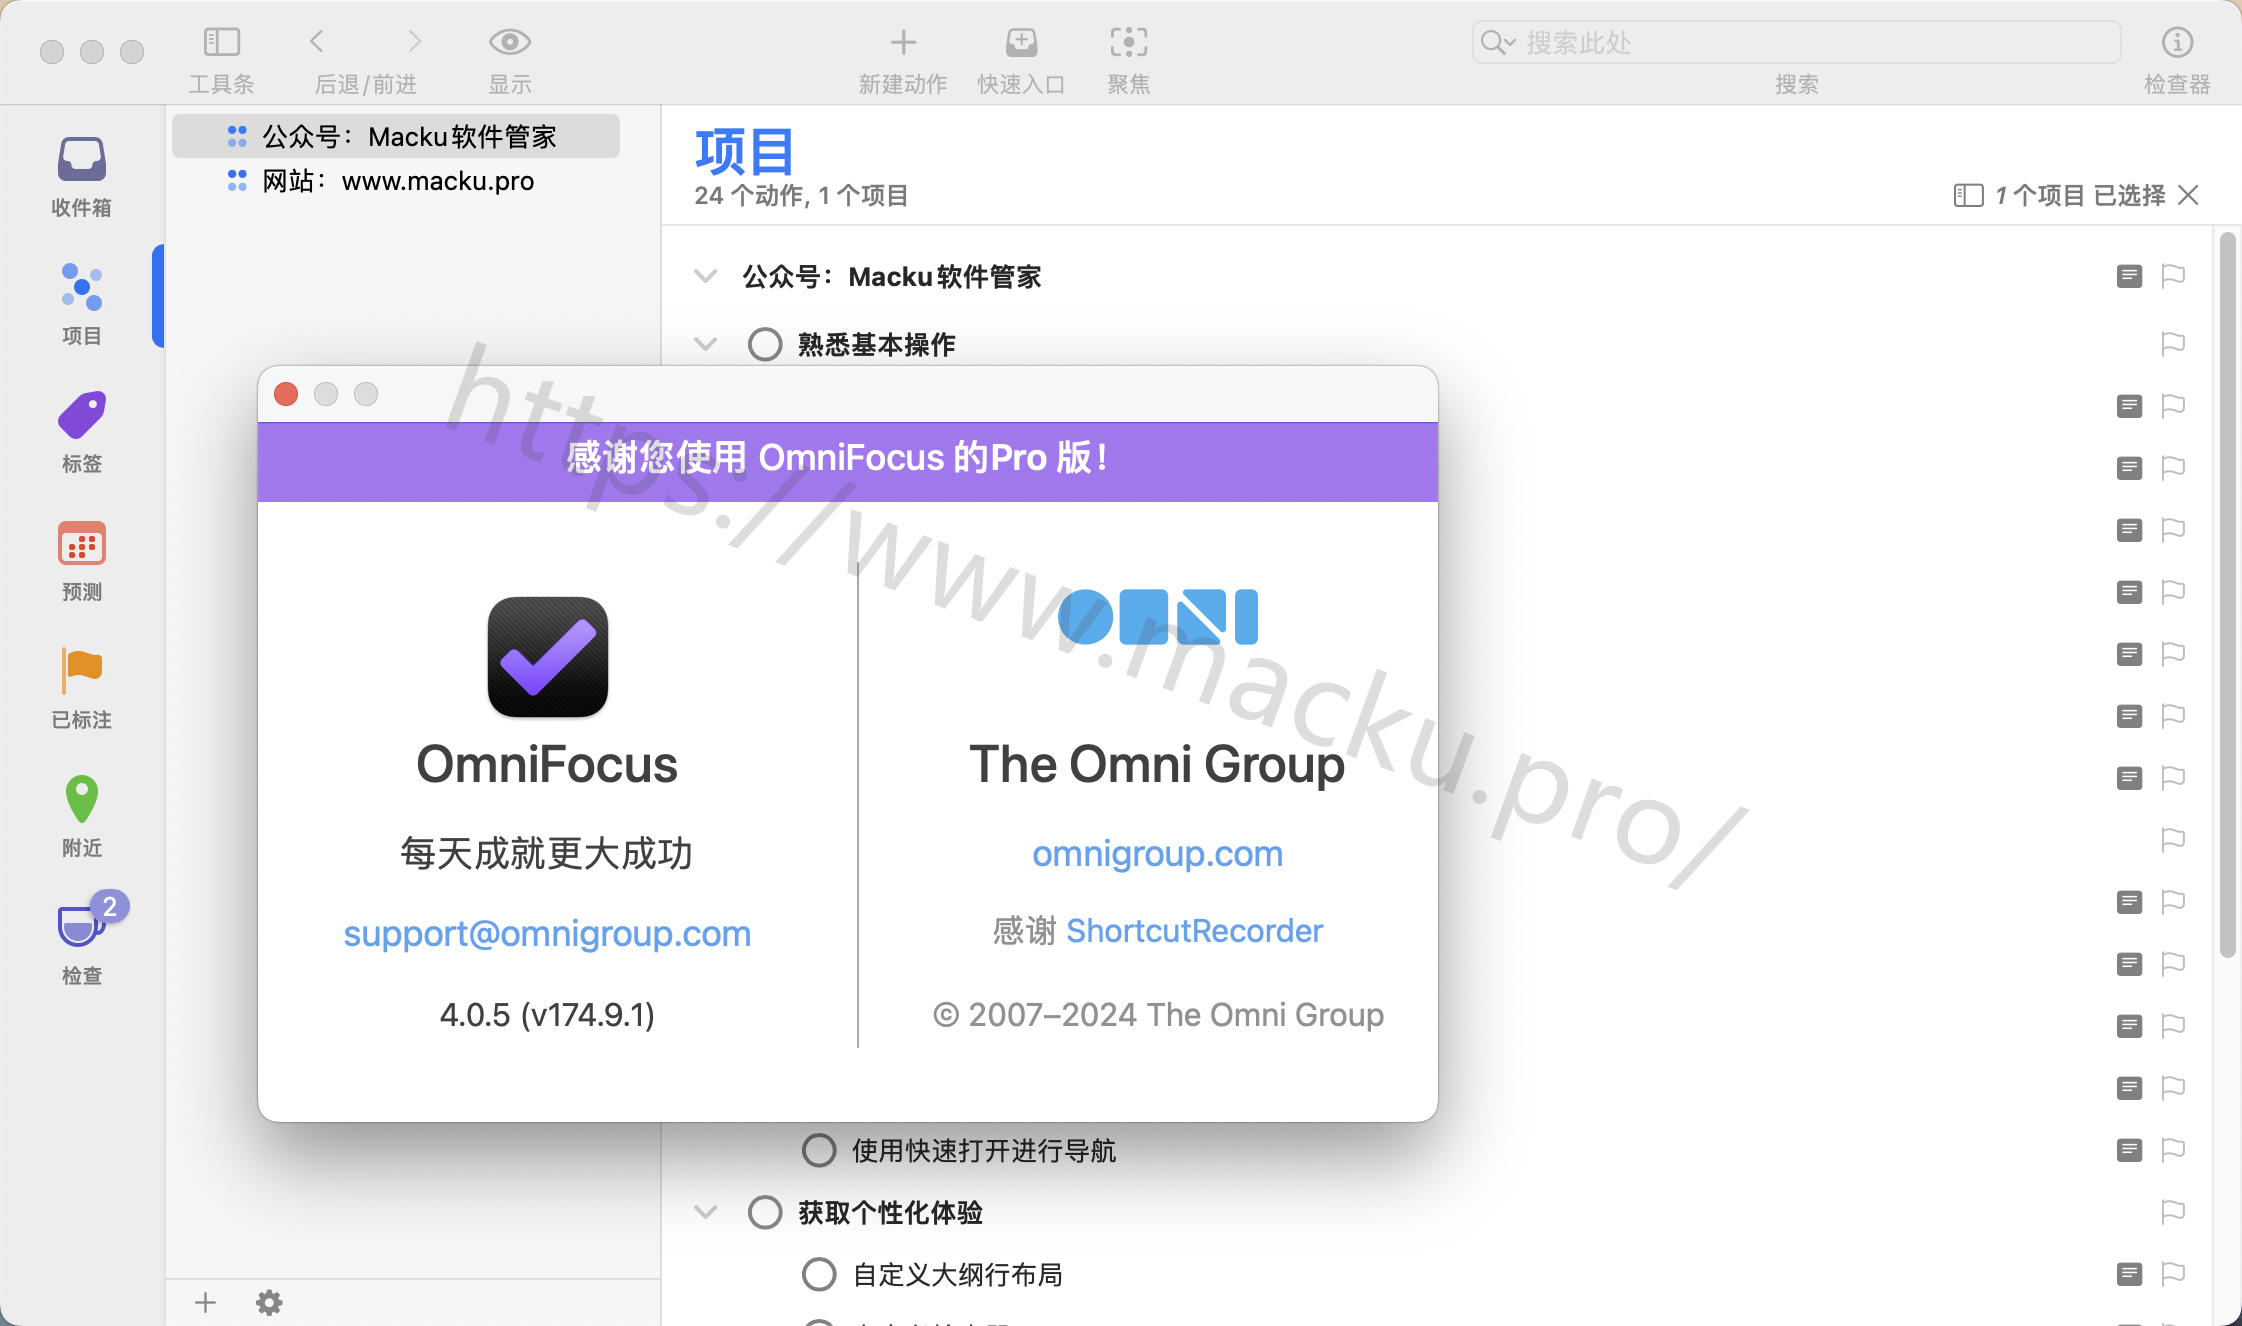Open note of 公众号：Macku软件管家 row

(2130, 276)
